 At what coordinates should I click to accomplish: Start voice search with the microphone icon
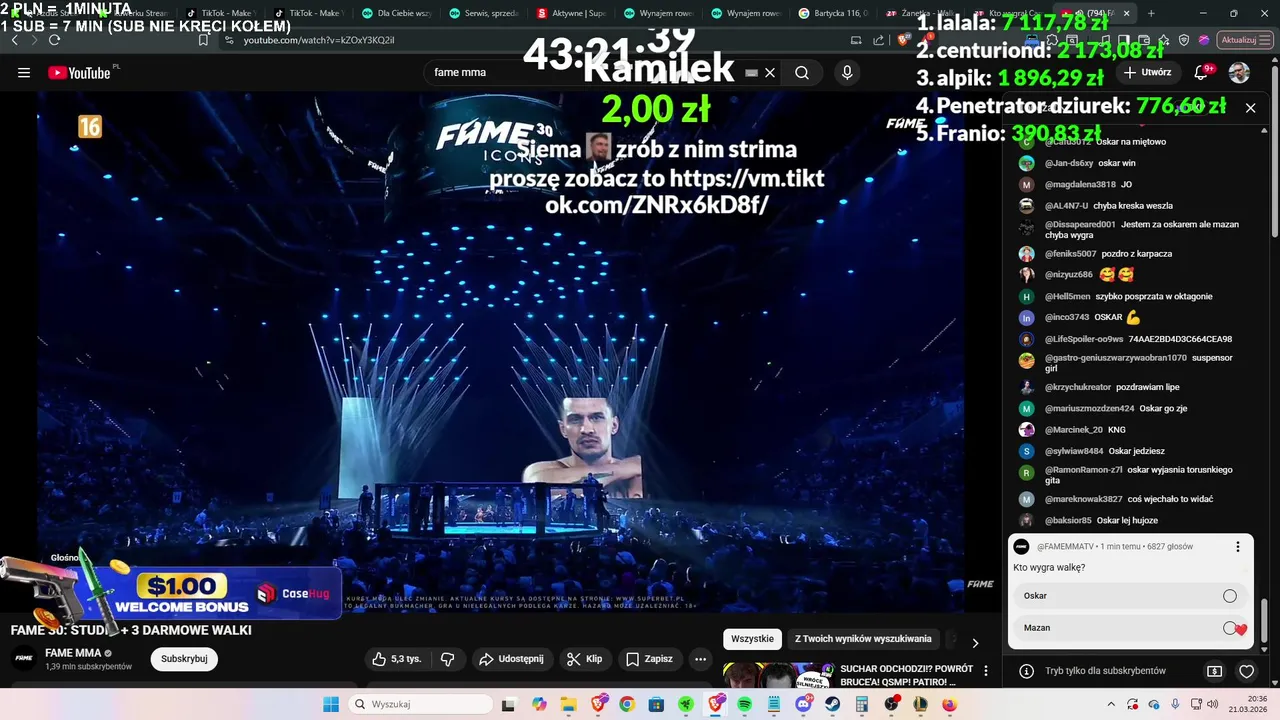pyautogui.click(x=847, y=72)
